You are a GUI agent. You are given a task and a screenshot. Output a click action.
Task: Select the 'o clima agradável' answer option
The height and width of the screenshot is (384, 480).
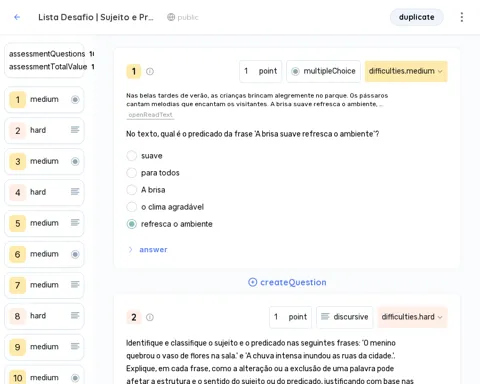(132, 207)
